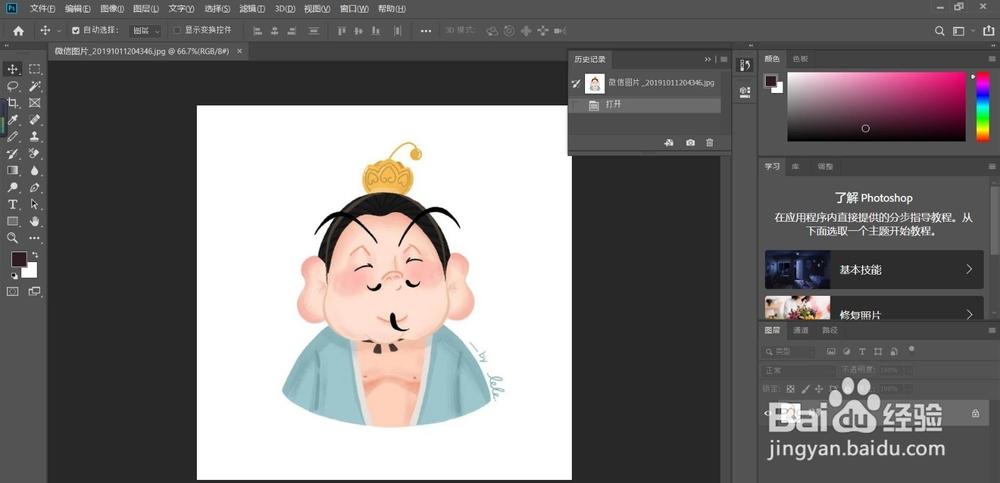Swap foreground and background colors

(x=35, y=255)
